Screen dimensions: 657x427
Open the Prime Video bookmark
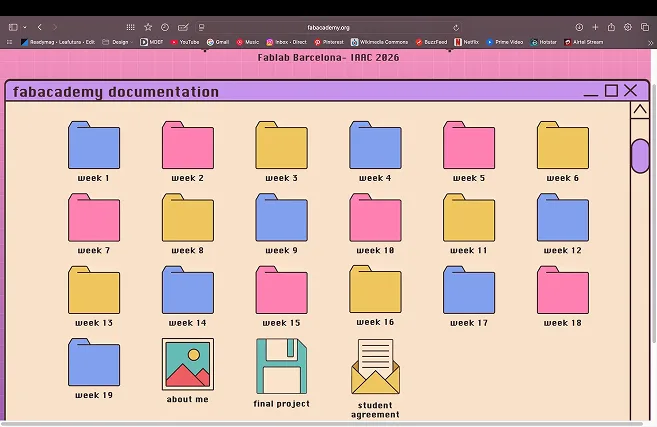(504, 42)
